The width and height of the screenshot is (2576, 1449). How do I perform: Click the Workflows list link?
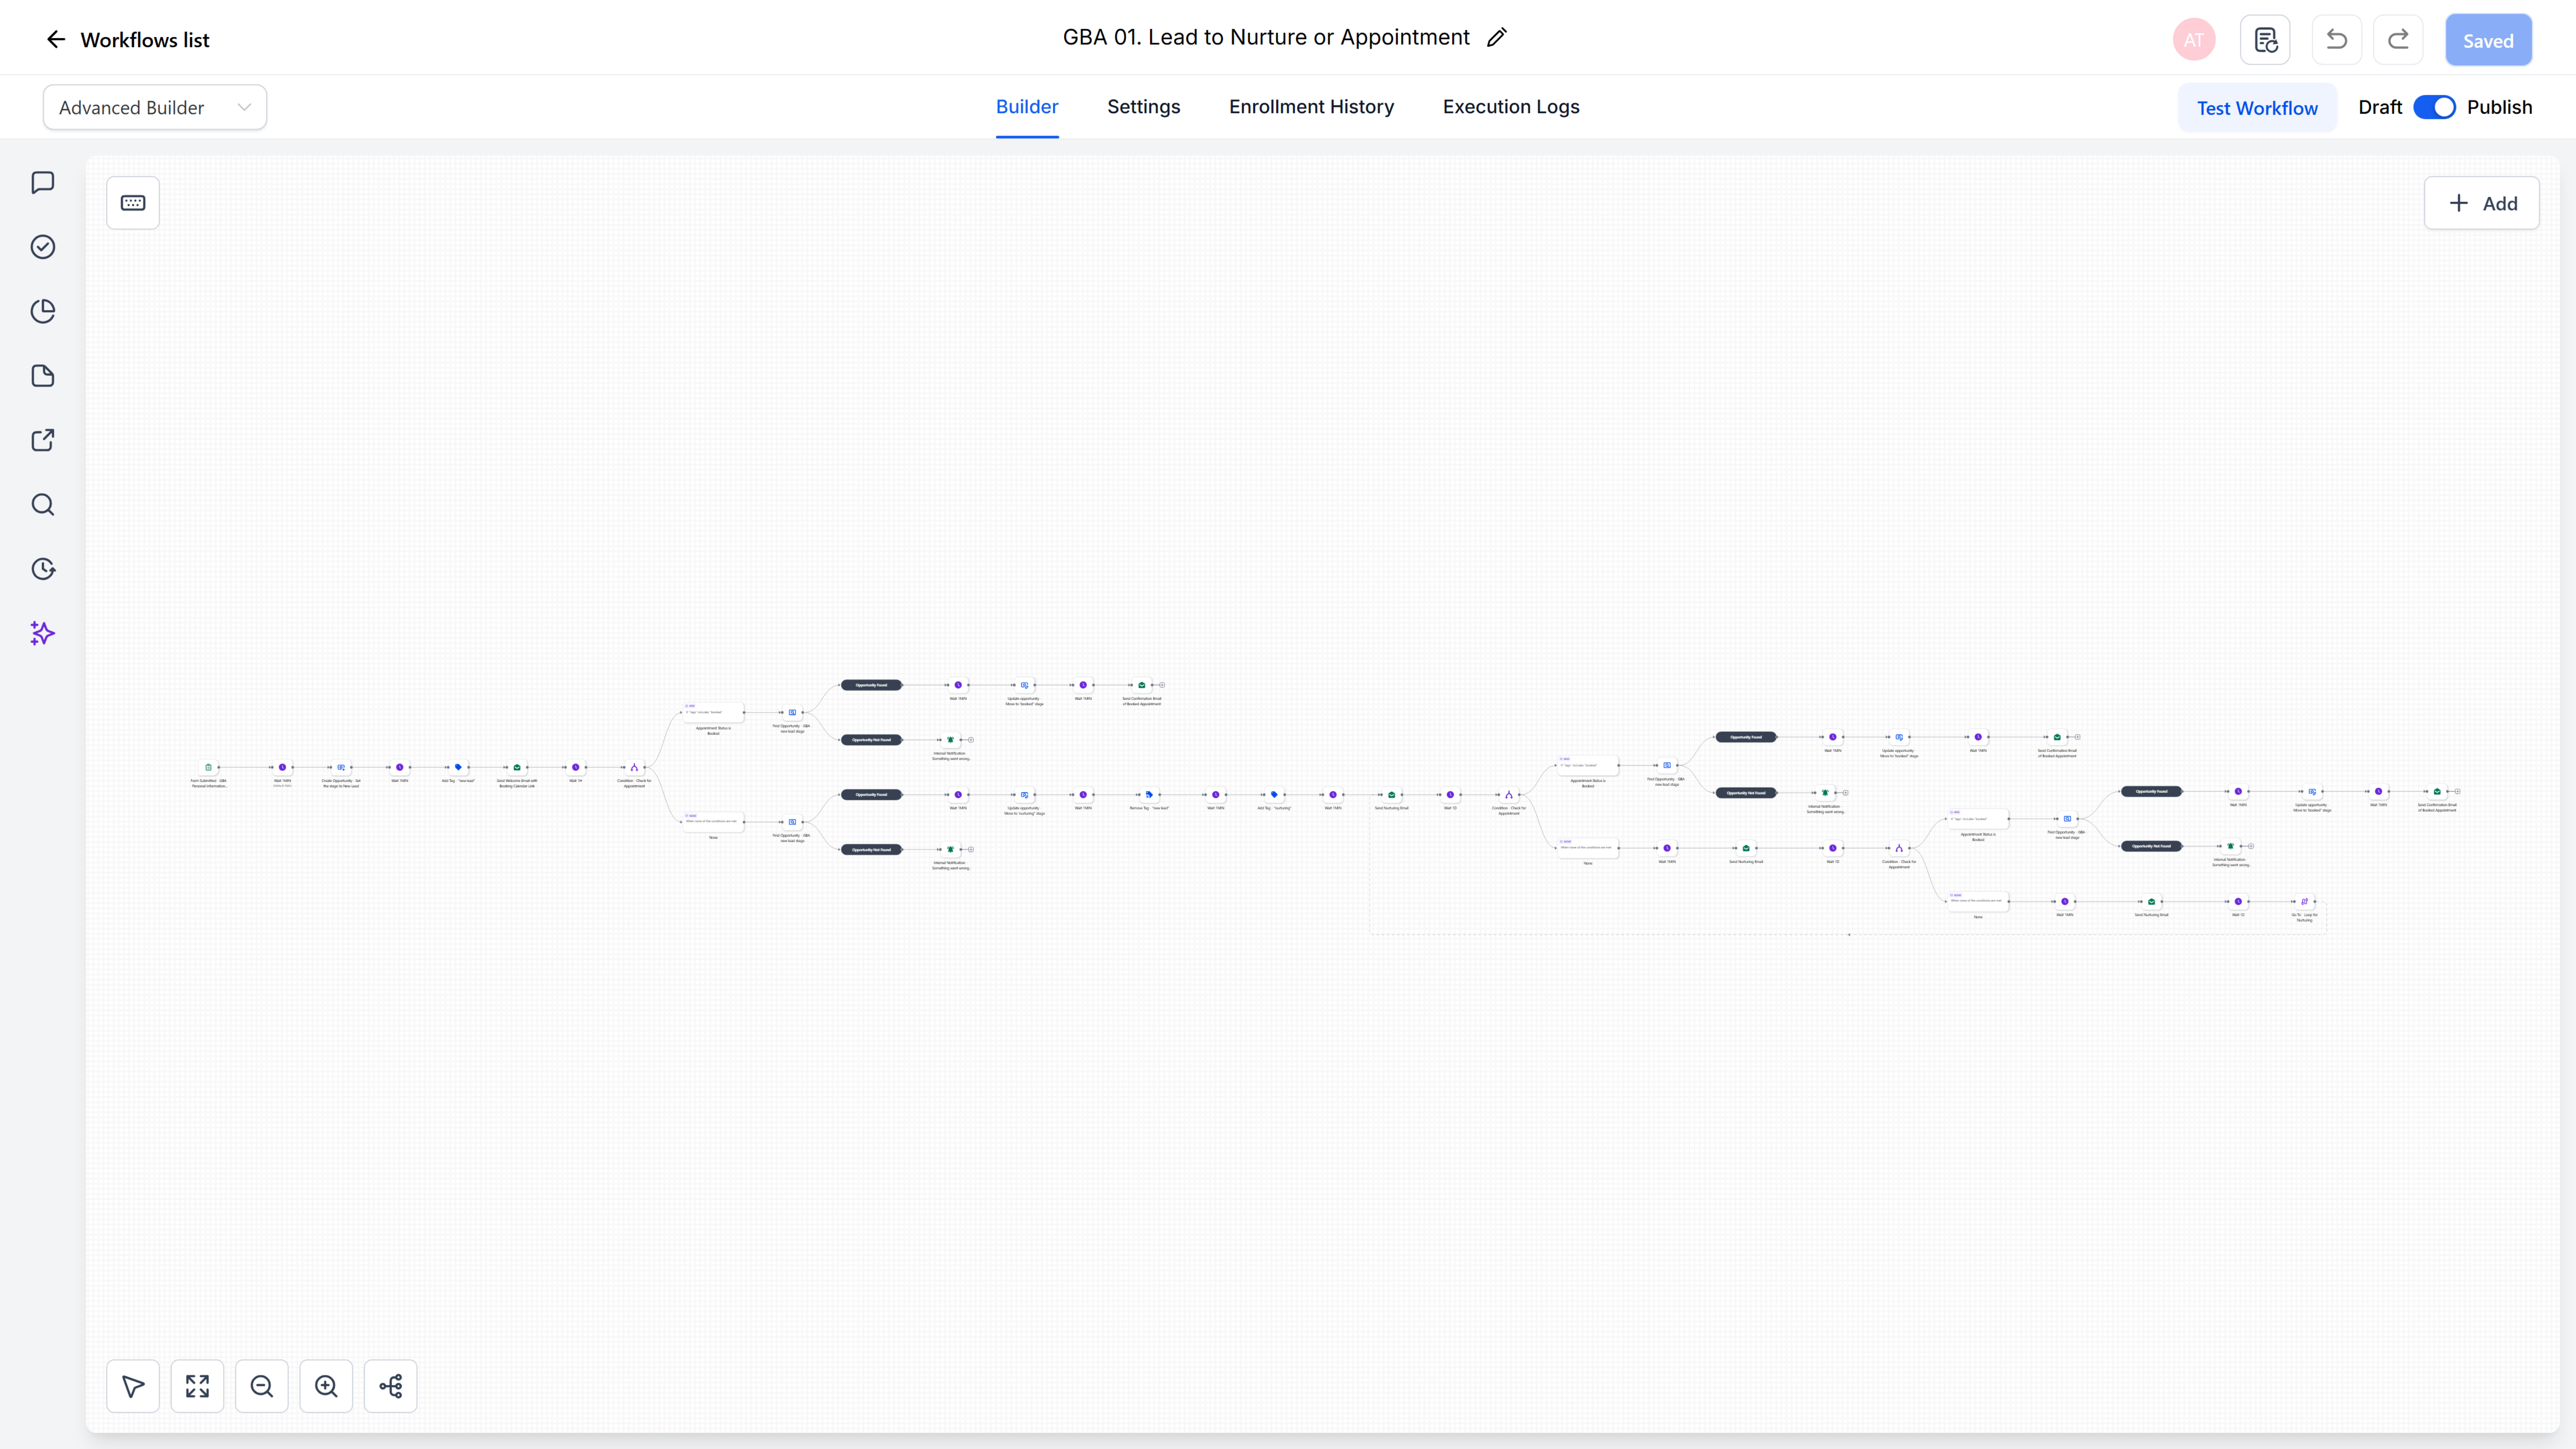[x=145, y=40]
